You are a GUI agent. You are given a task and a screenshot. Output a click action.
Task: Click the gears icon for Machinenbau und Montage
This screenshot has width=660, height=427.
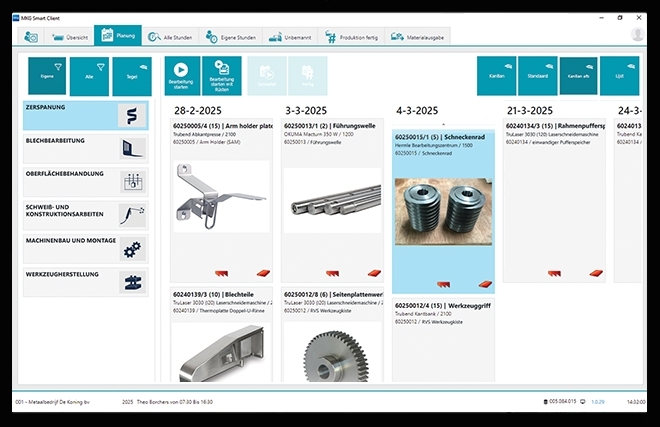coord(131,248)
